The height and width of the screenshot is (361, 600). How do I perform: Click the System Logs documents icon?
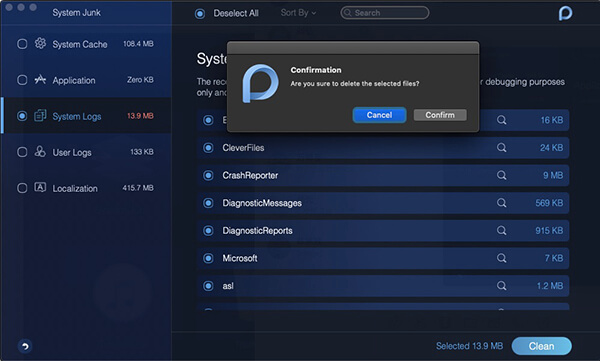pyautogui.click(x=40, y=115)
